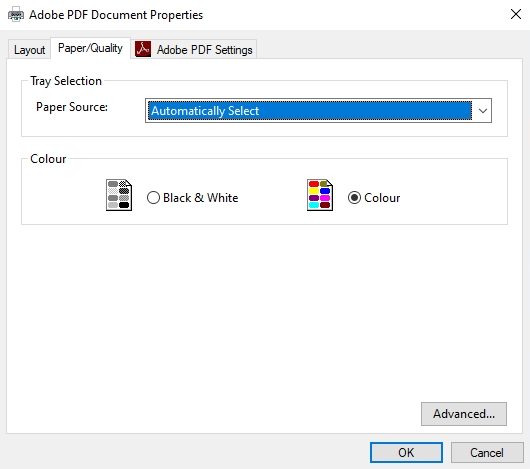The width and height of the screenshot is (530, 469).
Task: Open the Adobe PDF Settings tab
Action: click(x=194, y=50)
